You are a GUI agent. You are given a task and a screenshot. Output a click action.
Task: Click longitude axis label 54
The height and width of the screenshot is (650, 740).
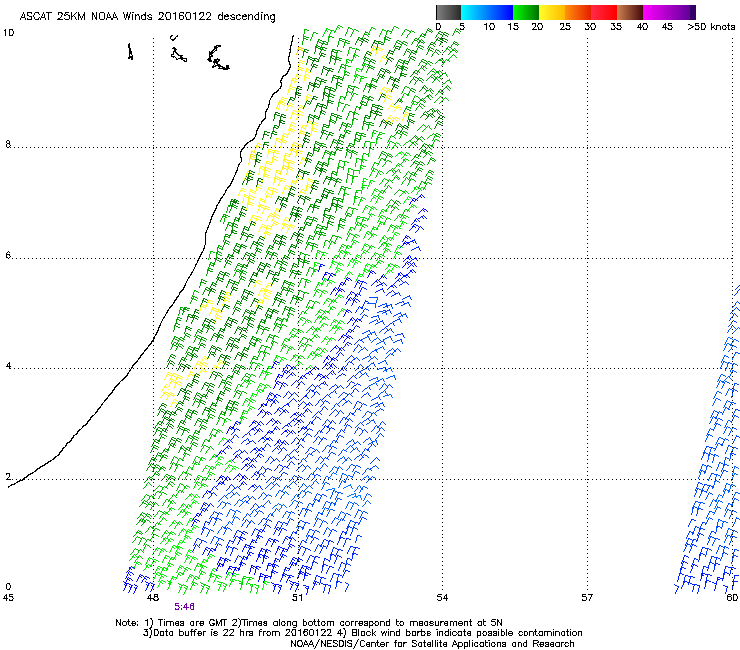pos(442,598)
